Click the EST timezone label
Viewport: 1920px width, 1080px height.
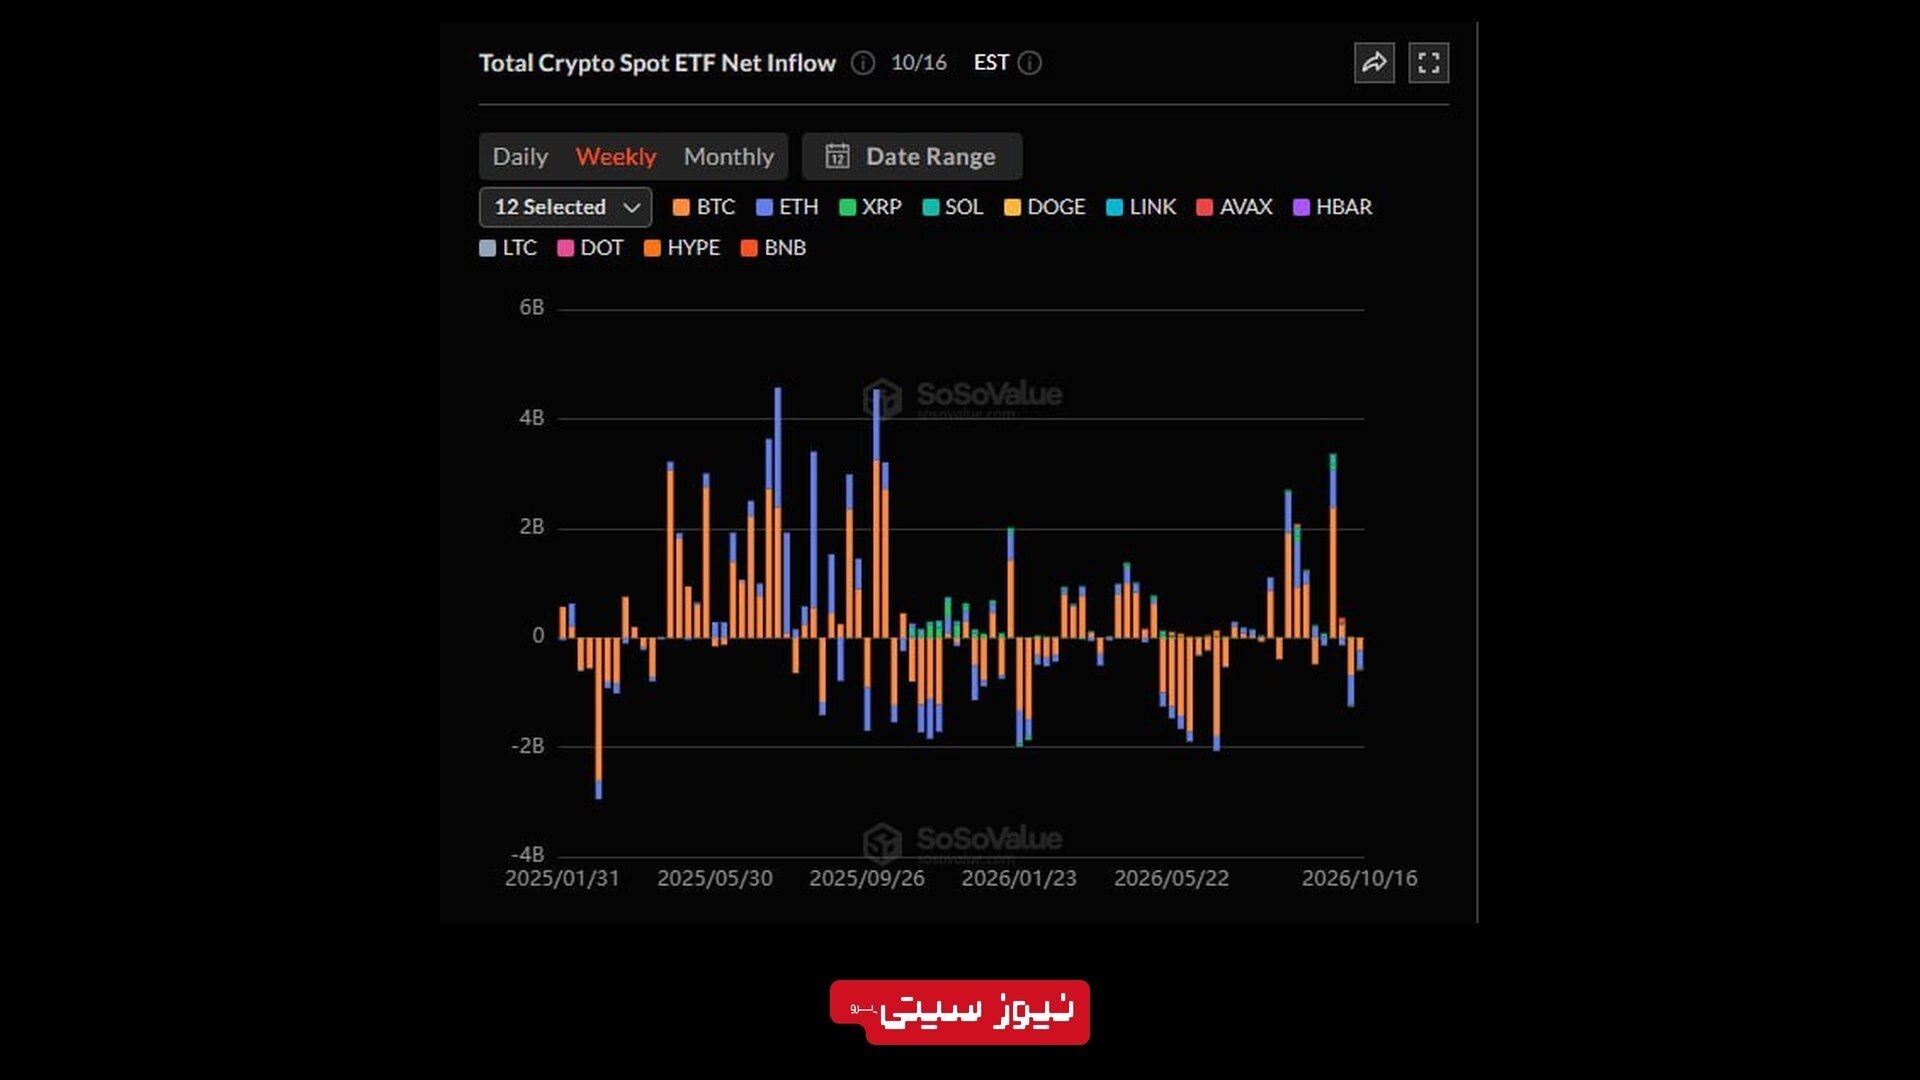[991, 63]
